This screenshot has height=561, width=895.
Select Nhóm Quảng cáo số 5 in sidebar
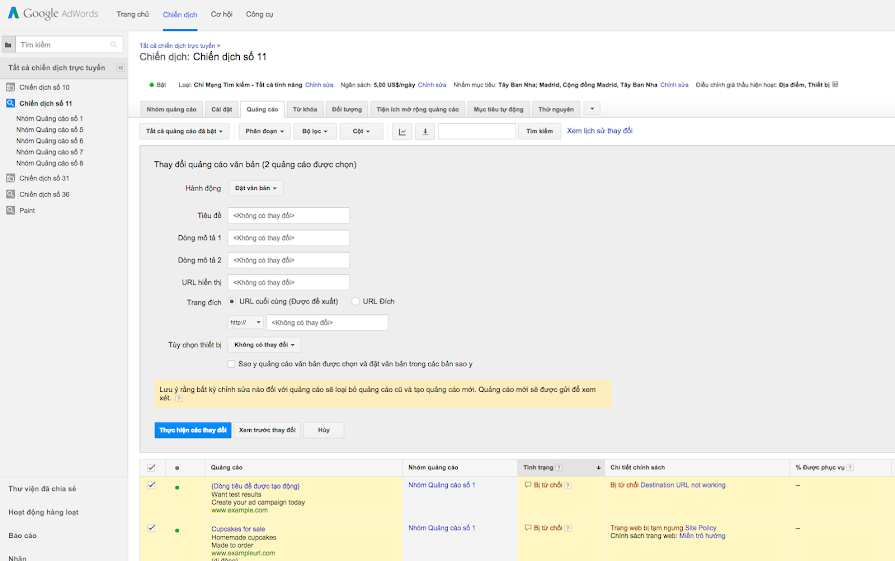(50, 130)
